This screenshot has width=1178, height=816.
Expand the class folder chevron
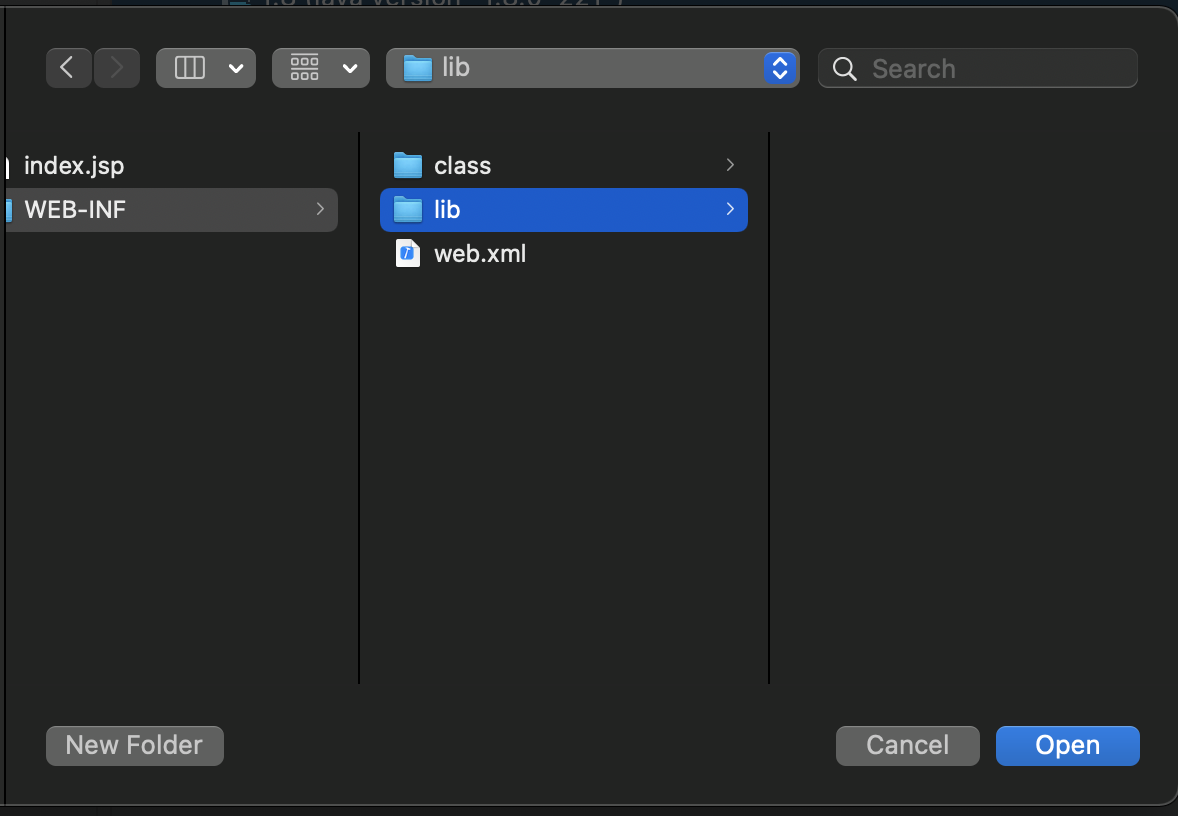(x=730, y=165)
